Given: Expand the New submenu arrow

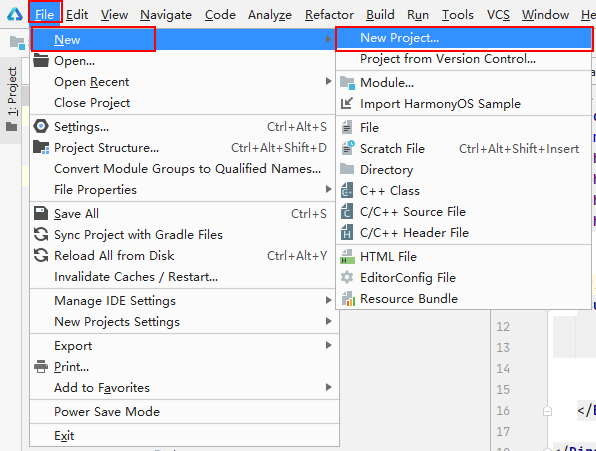Looking at the screenshot, I should [x=328, y=39].
